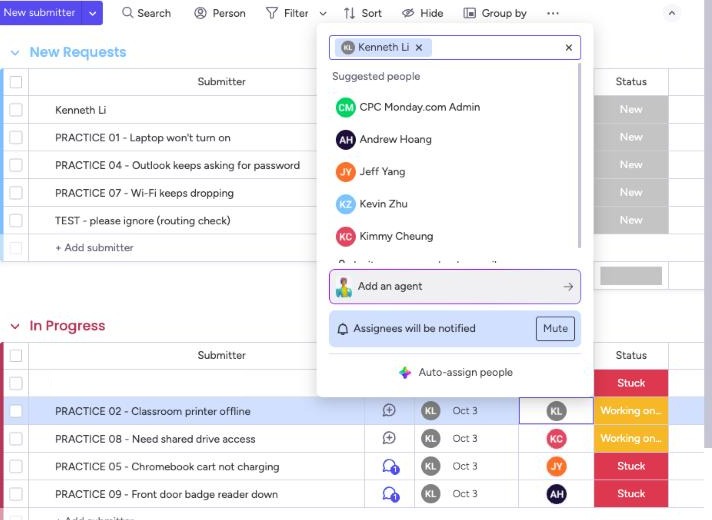
Task: Check the TEST please ignore row checkbox
Action: [x=16, y=221]
